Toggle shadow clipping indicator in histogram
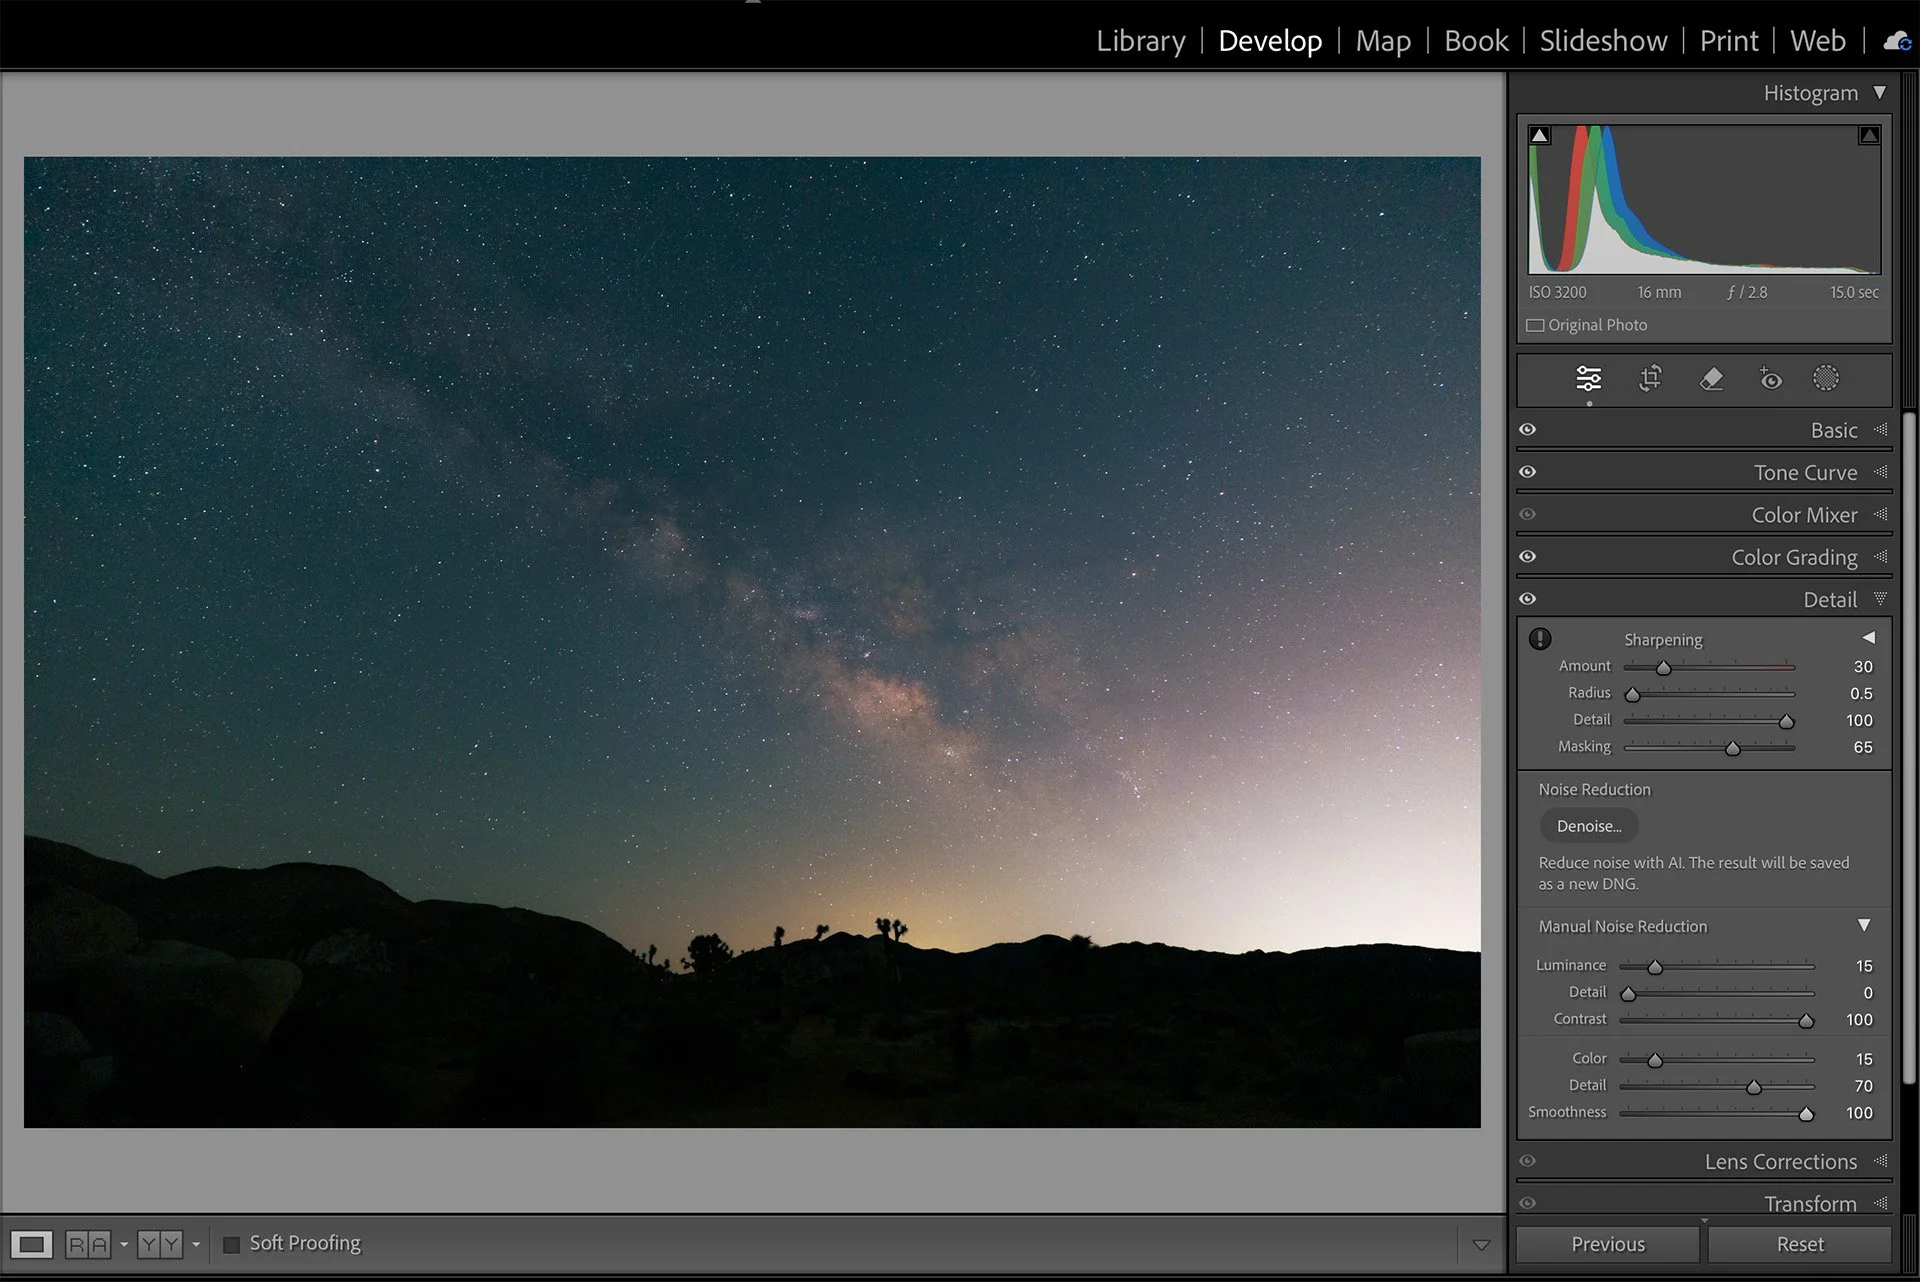This screenshot has height=1282, width=1920. point(1540,135)
